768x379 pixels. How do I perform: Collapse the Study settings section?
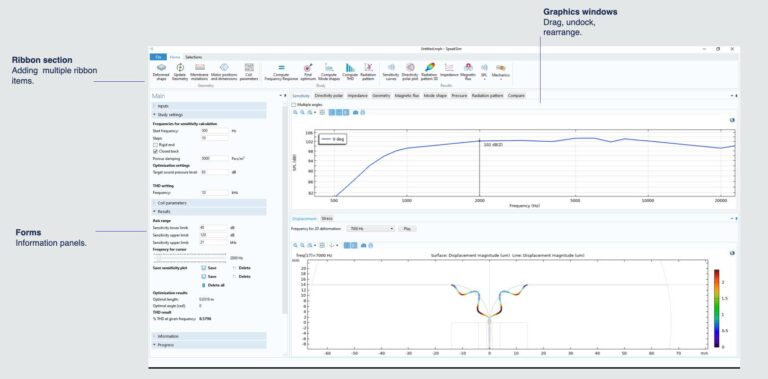click(x=210, y=115)
